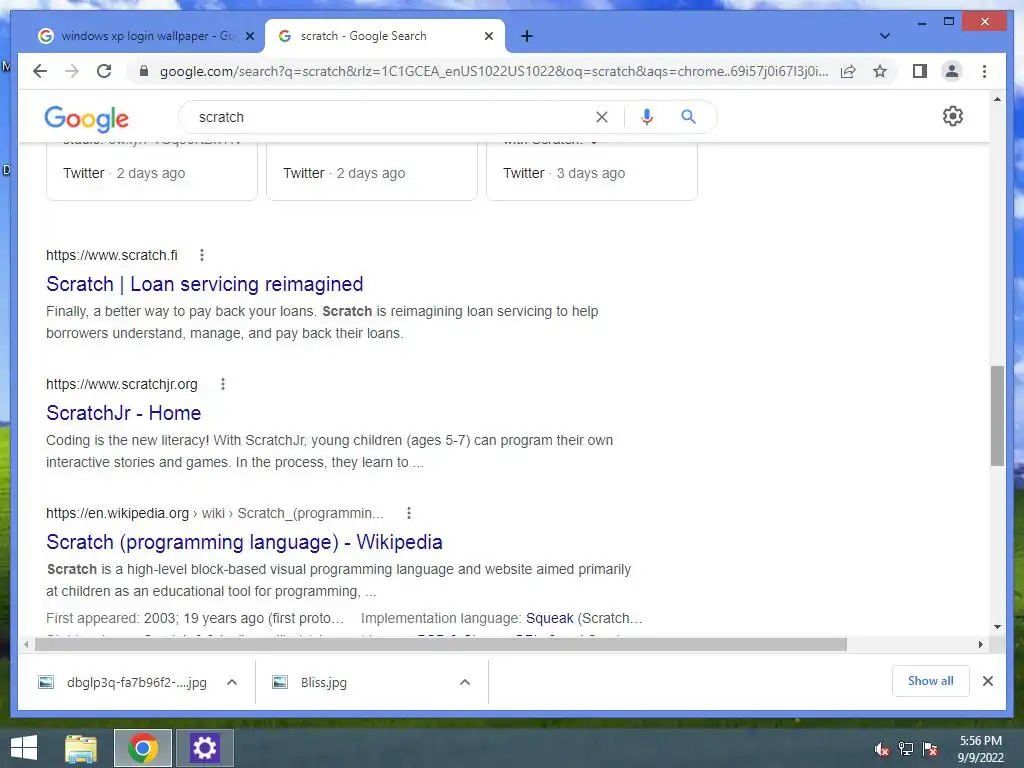Open a new browser tab
1024x768 pixels.
point(527,36)
